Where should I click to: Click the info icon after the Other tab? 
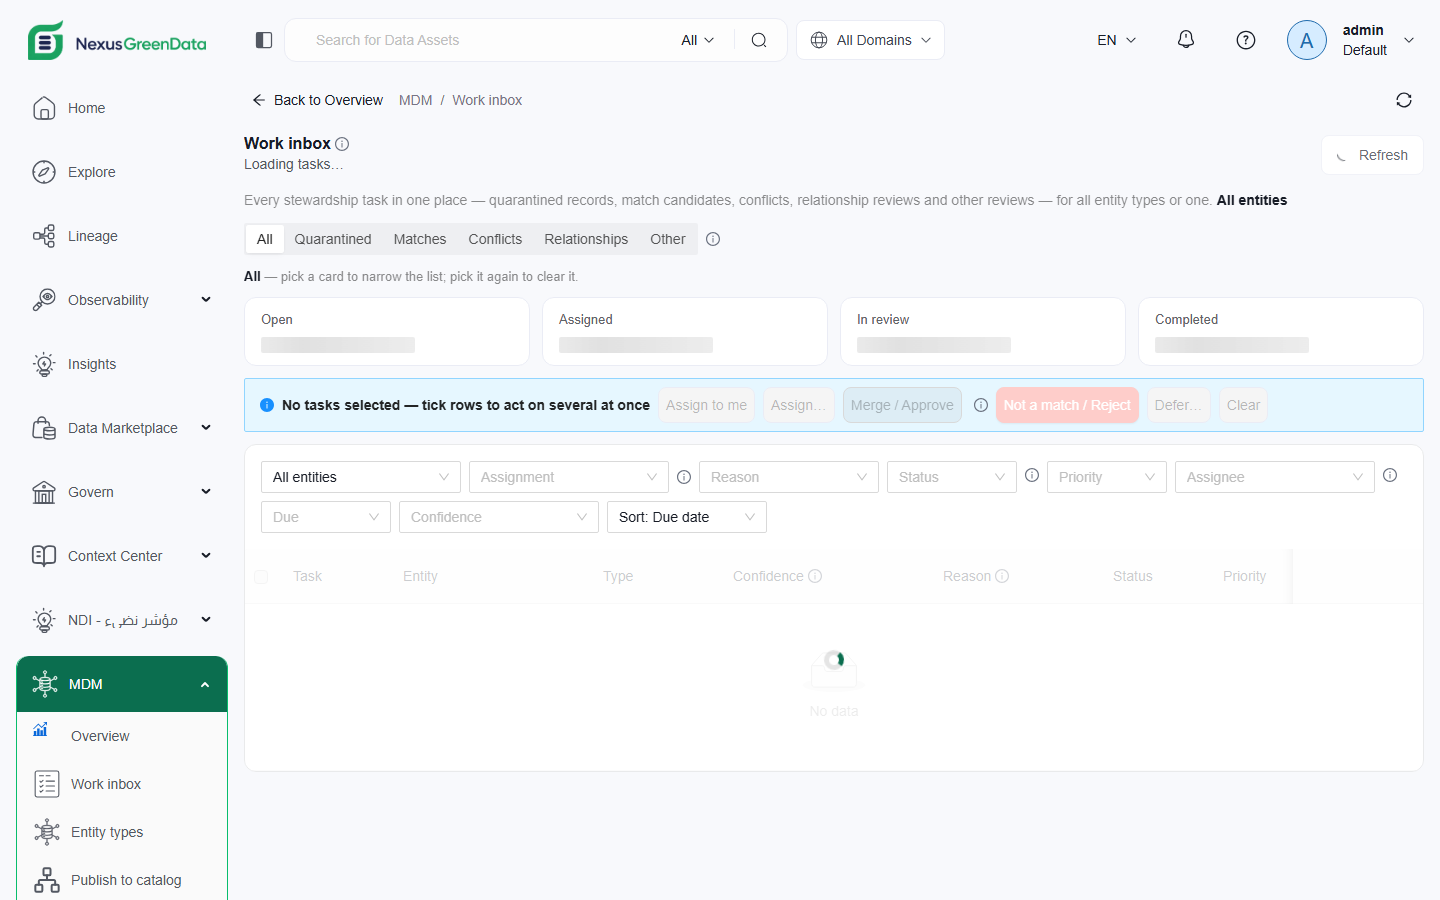[x=713, y=239]
